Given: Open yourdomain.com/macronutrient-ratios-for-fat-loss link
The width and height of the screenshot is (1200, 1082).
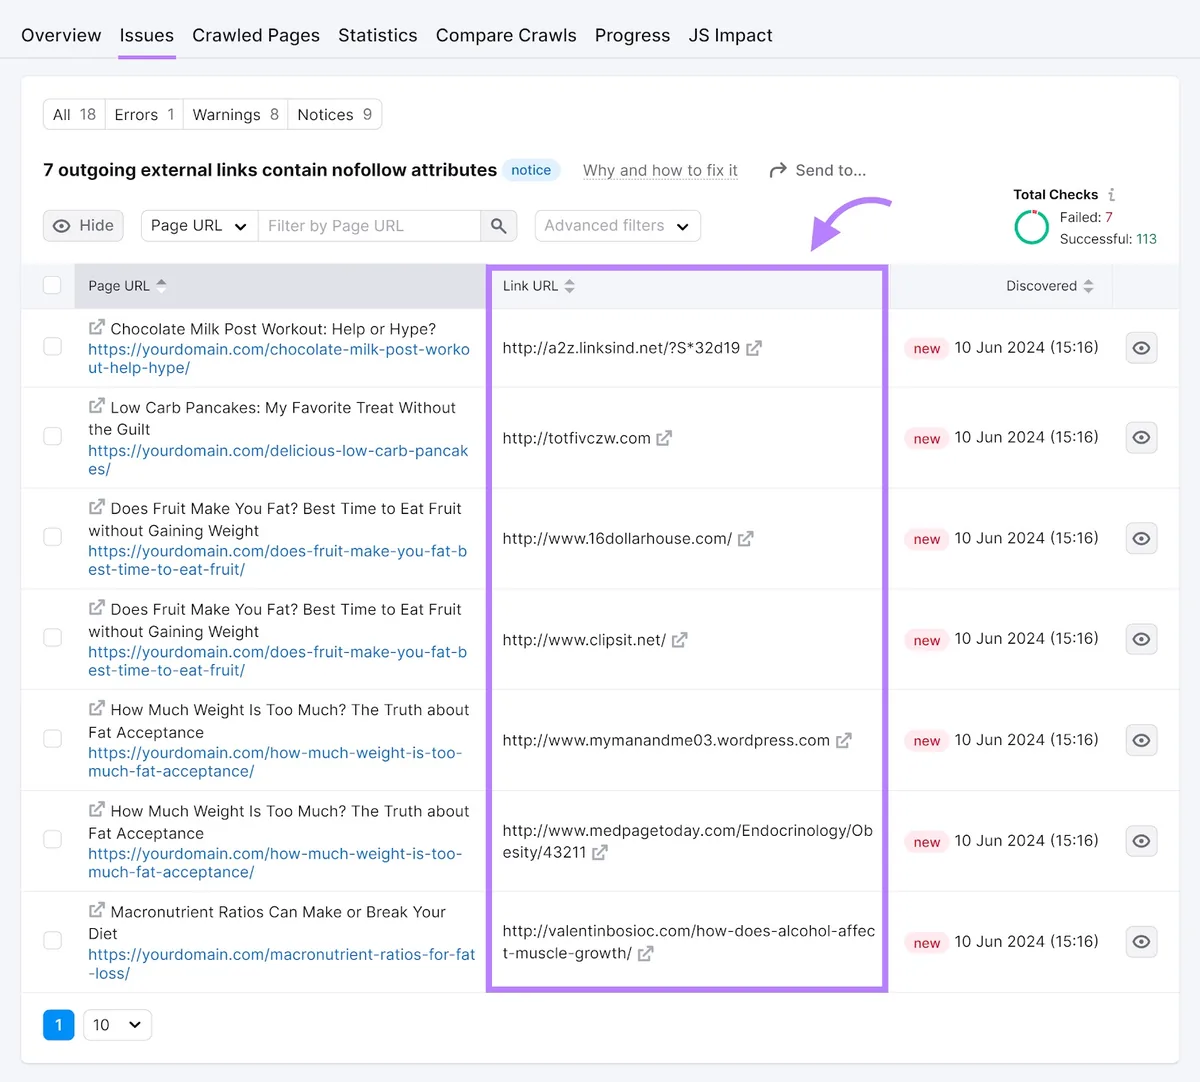Looking at the screenshot, I should [282, 964].
